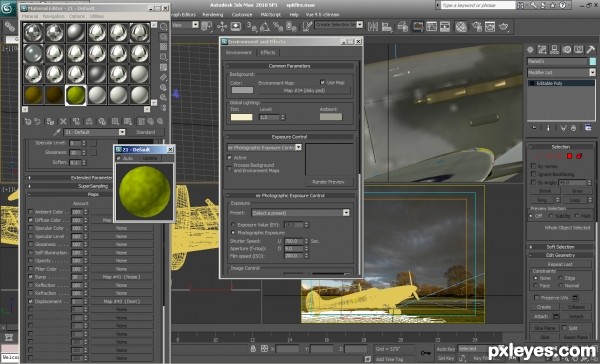Click the Render Preview button
Viewport: 600px width, 364px height.
[328, 182]
